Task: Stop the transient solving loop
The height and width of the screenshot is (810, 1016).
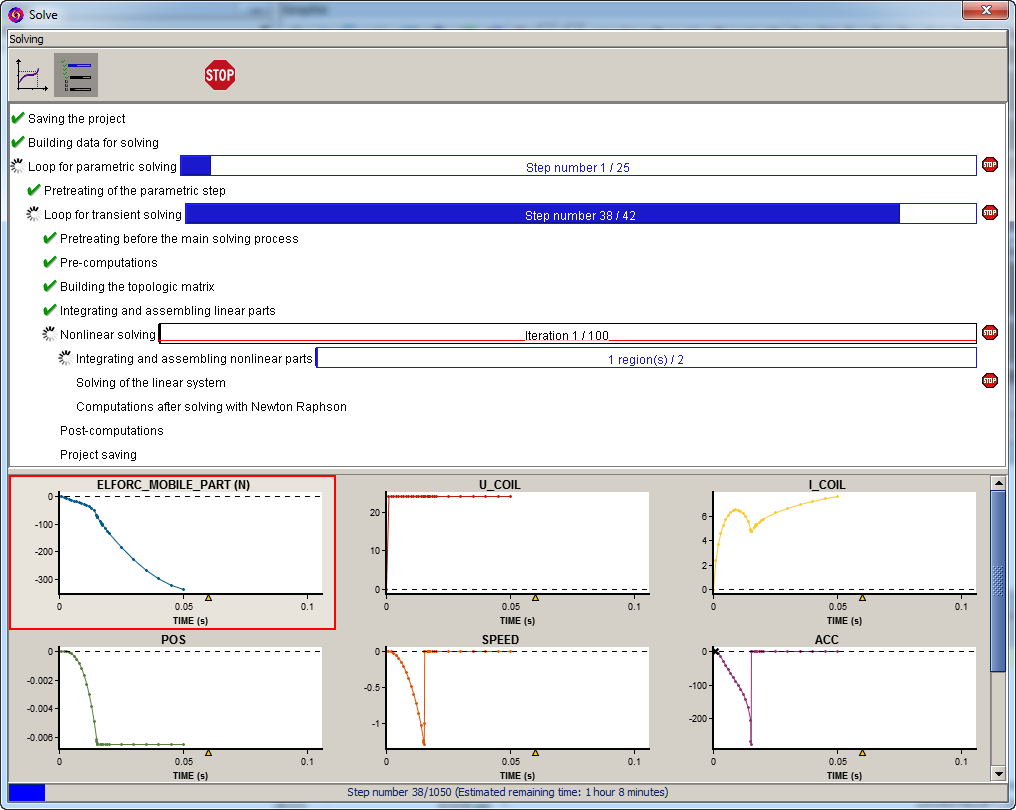Action: 989,213
